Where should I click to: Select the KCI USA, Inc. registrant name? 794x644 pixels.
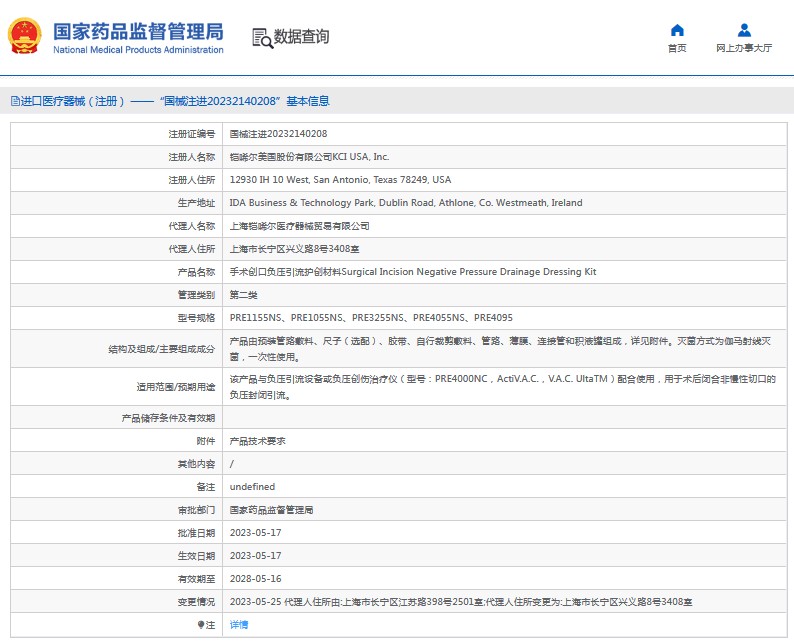309,157
